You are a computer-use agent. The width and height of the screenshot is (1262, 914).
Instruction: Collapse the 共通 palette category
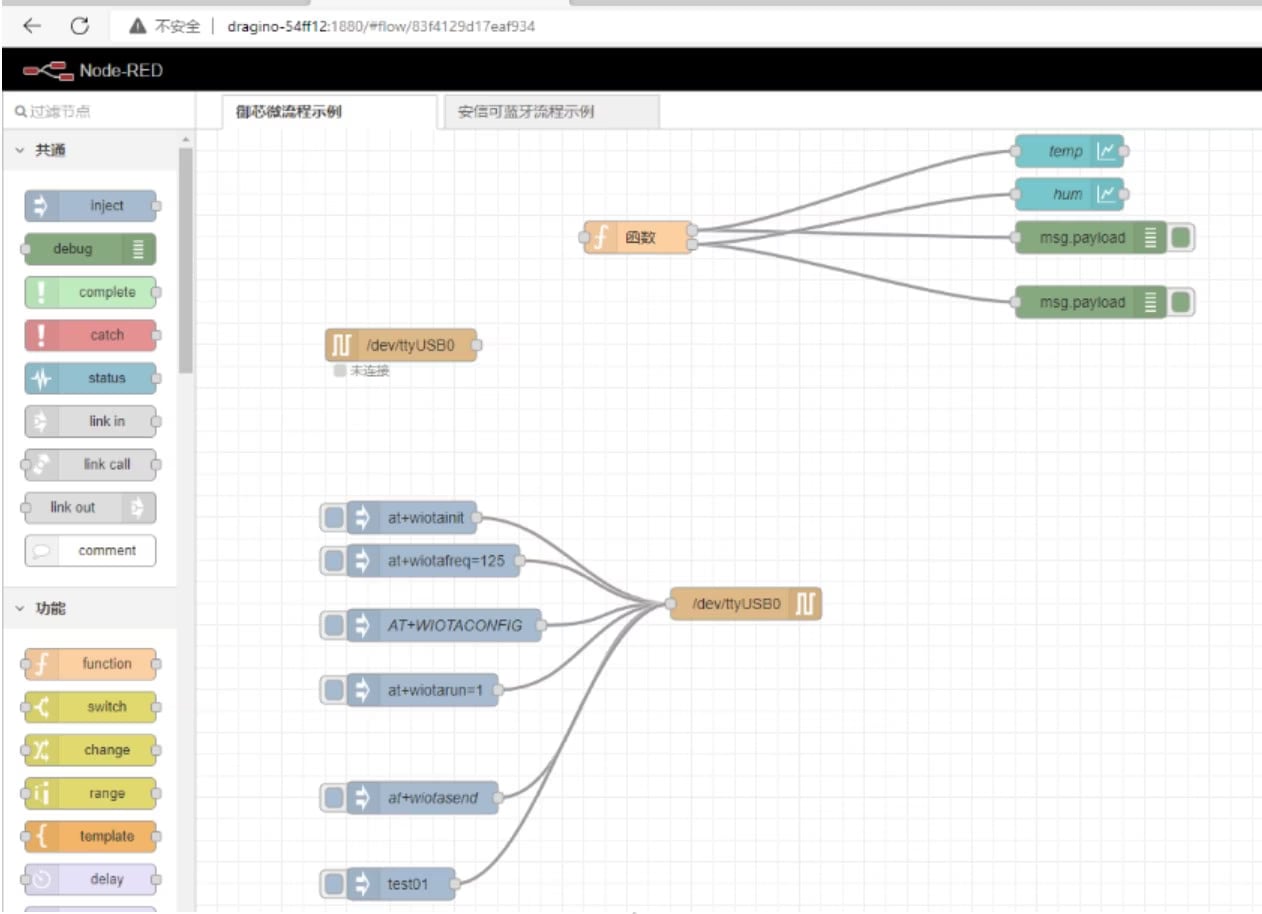(x=20, y=151)
